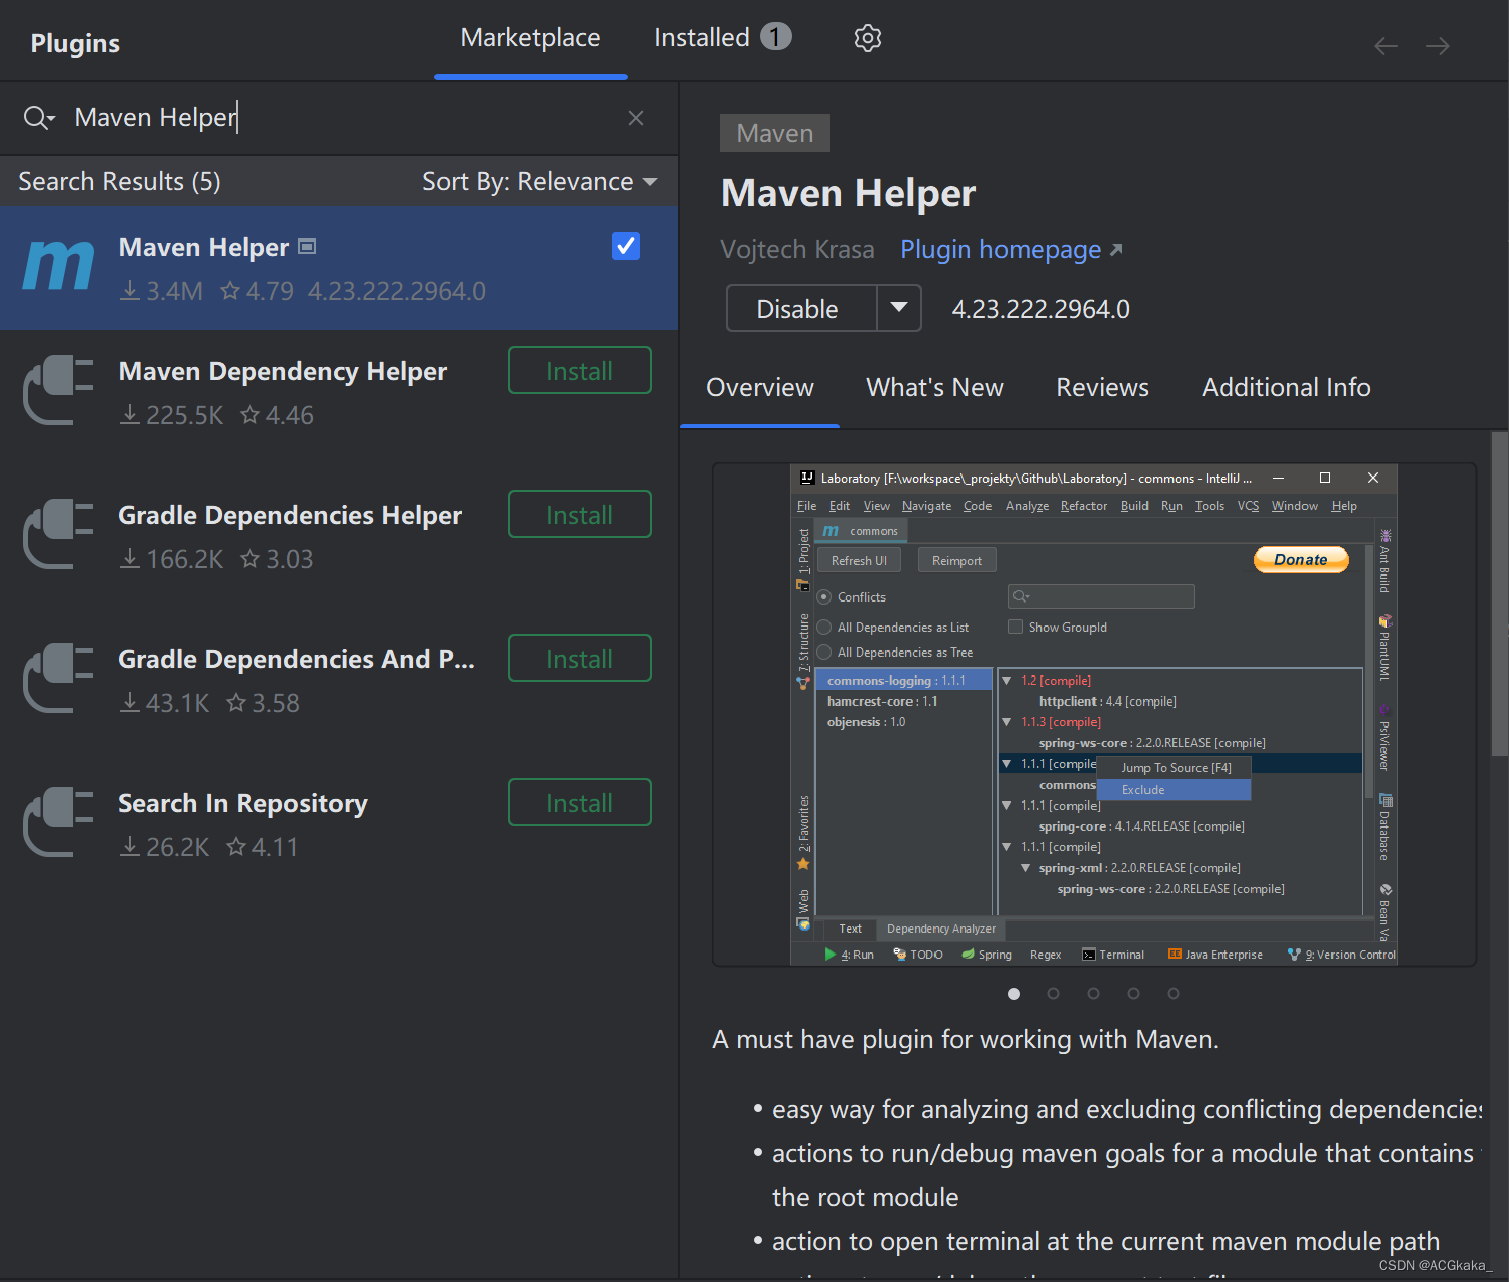Choose Jump To Source in preview menu
The width and height of the screenshot is (1509, 1282).
pos(1174,768)
